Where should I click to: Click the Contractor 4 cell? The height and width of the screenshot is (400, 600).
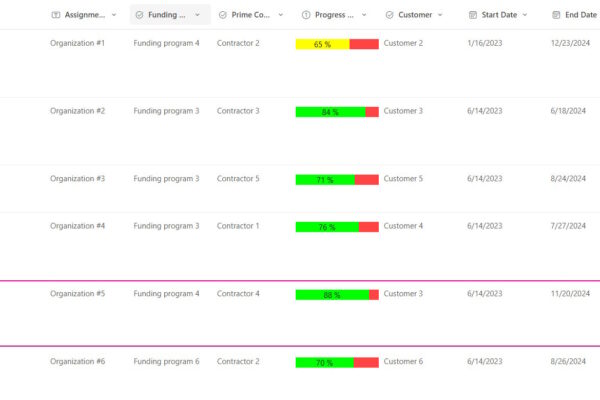coord(238,294)
